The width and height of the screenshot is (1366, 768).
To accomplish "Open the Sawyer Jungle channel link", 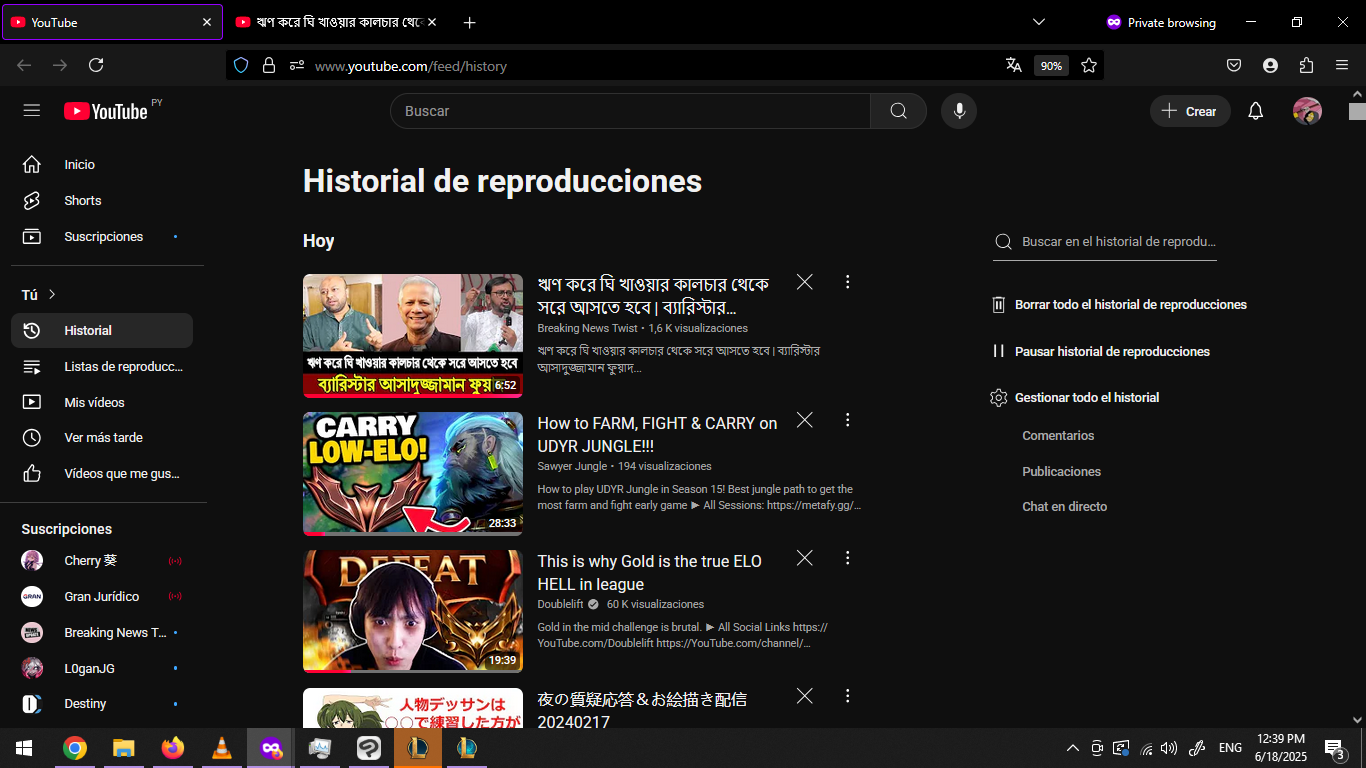I will pyautogui.click(x=572, y=467).
